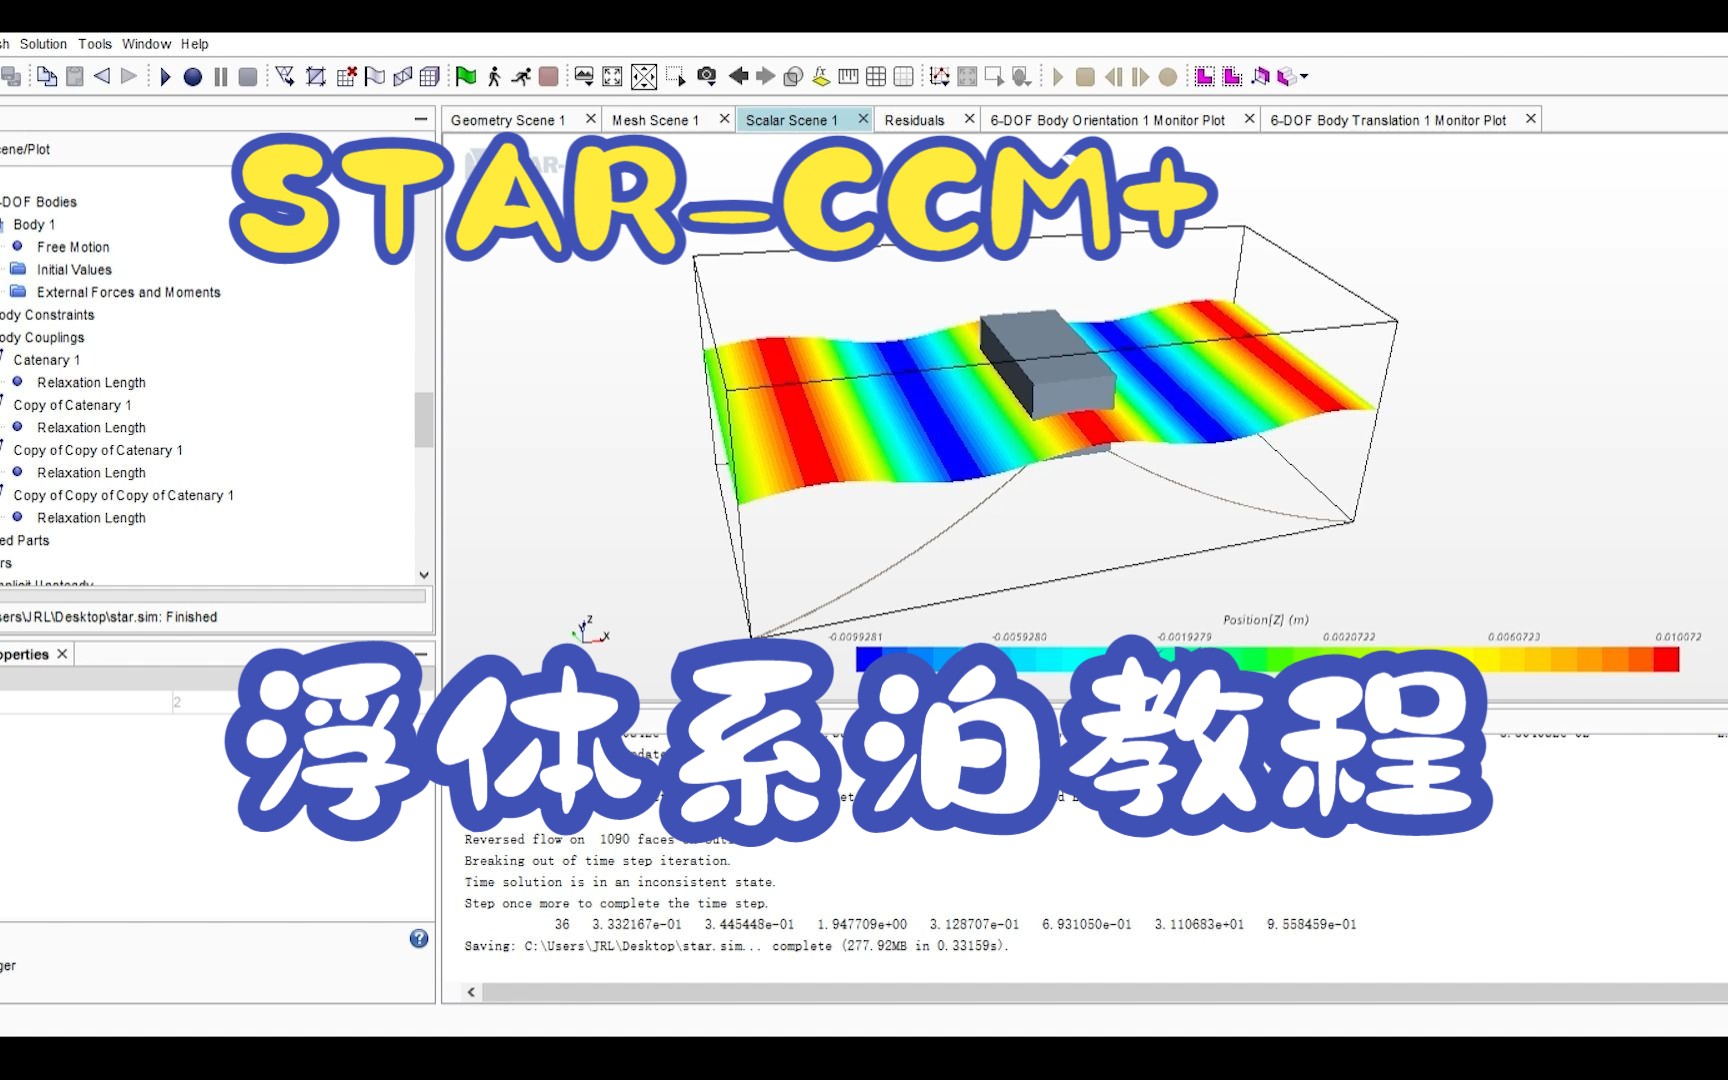
Task: Select Free Motion tree node
Action: (73, 247)
